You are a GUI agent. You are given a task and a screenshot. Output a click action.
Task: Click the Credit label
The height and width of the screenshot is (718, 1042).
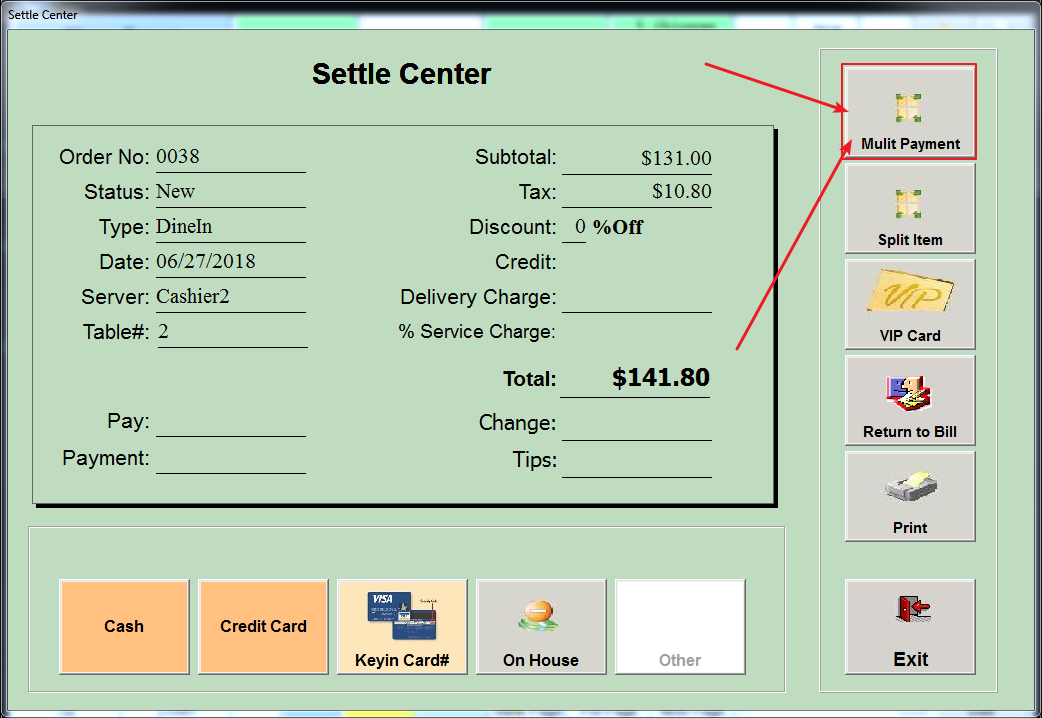(x=525, y=262)
